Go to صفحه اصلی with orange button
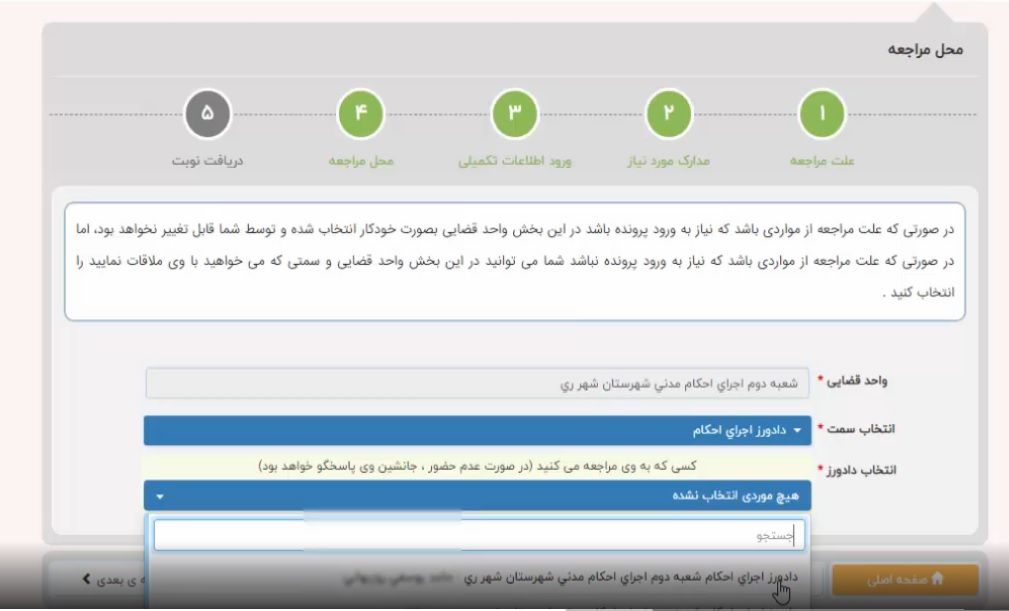Screen dimensions: 1009x611 click(905, 579)
